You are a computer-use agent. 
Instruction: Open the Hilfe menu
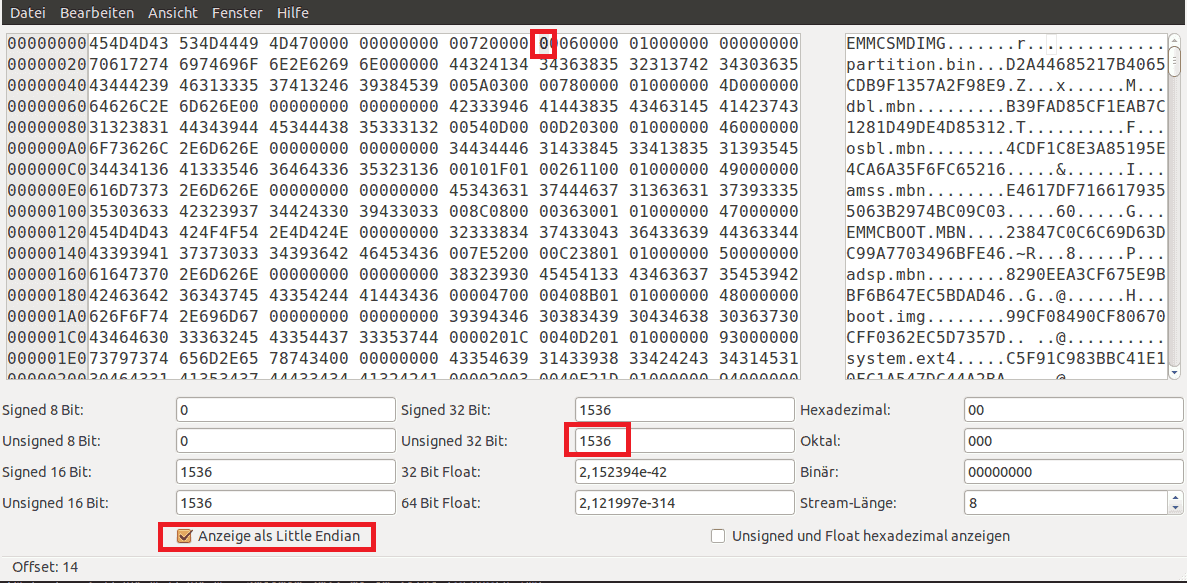pyautogui.click(x=292, y=13)
